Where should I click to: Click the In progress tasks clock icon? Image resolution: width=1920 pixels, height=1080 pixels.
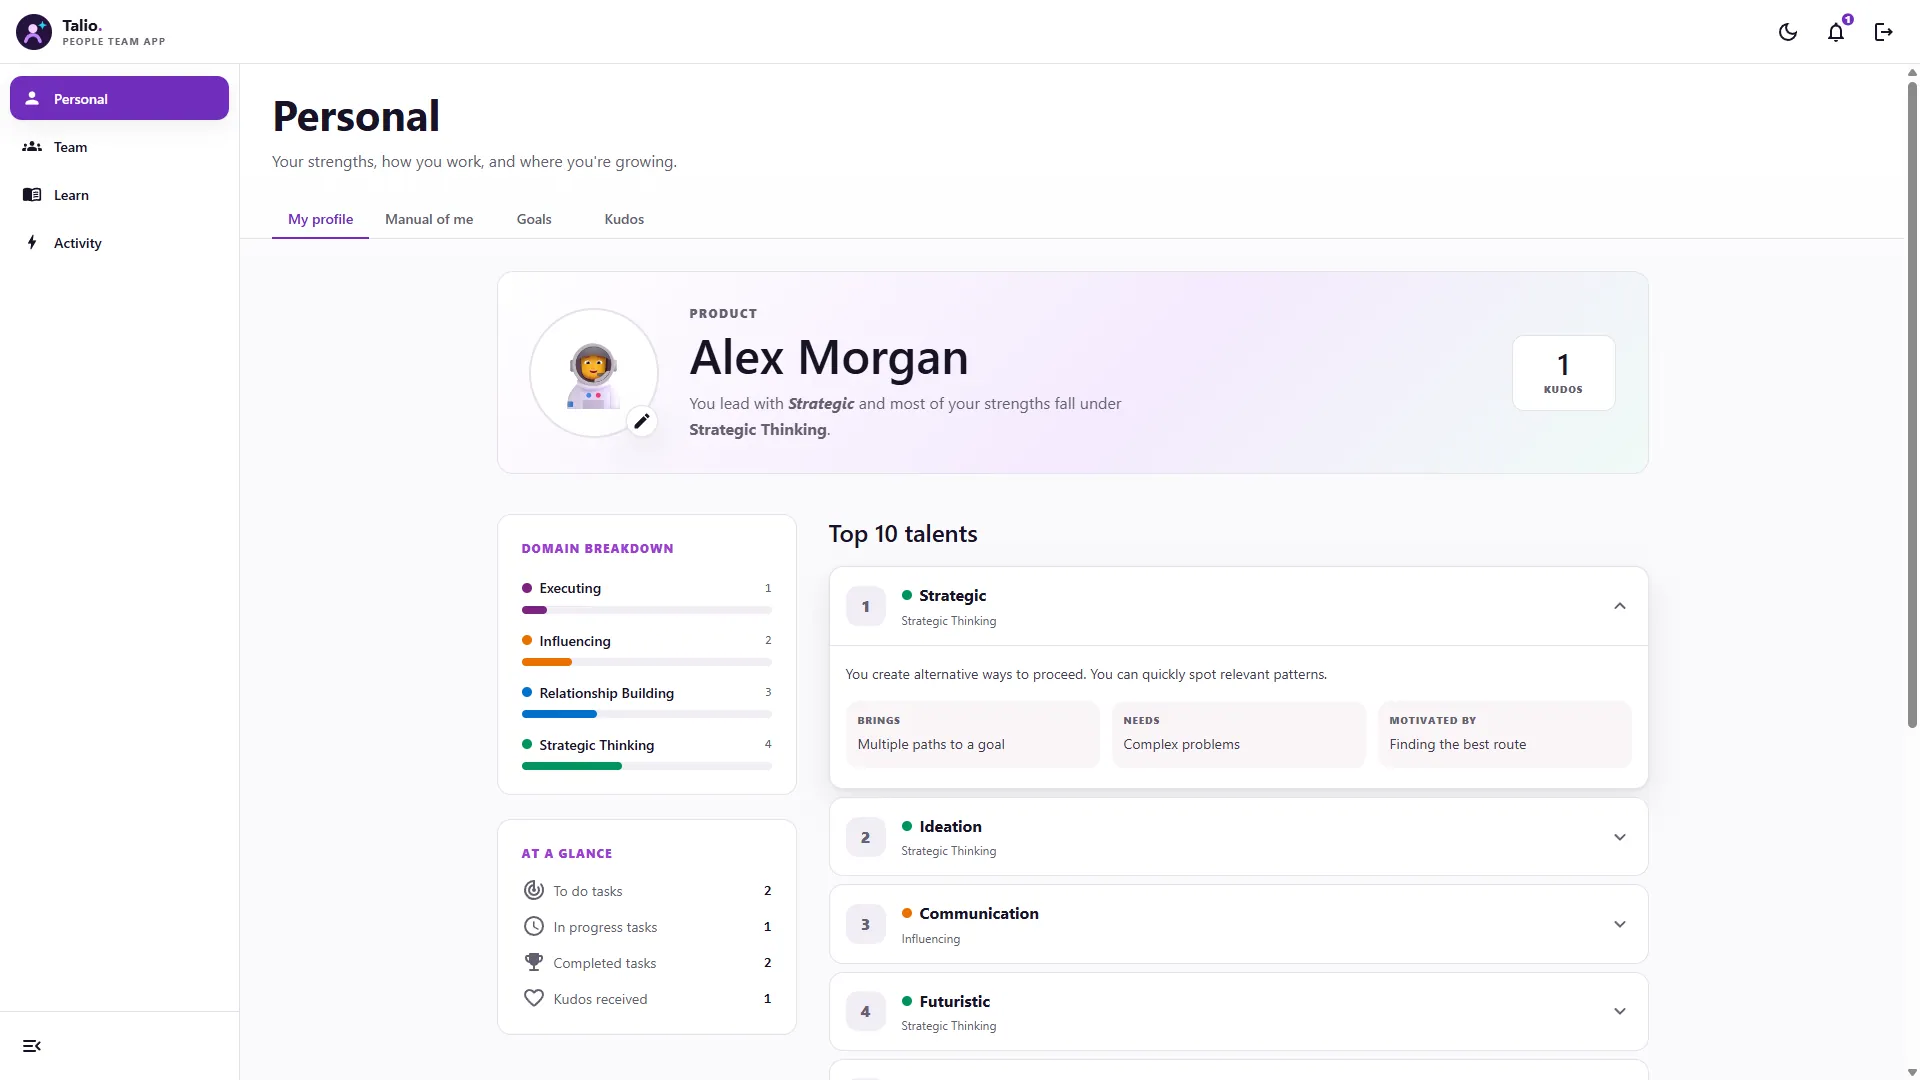pos(534,926)
